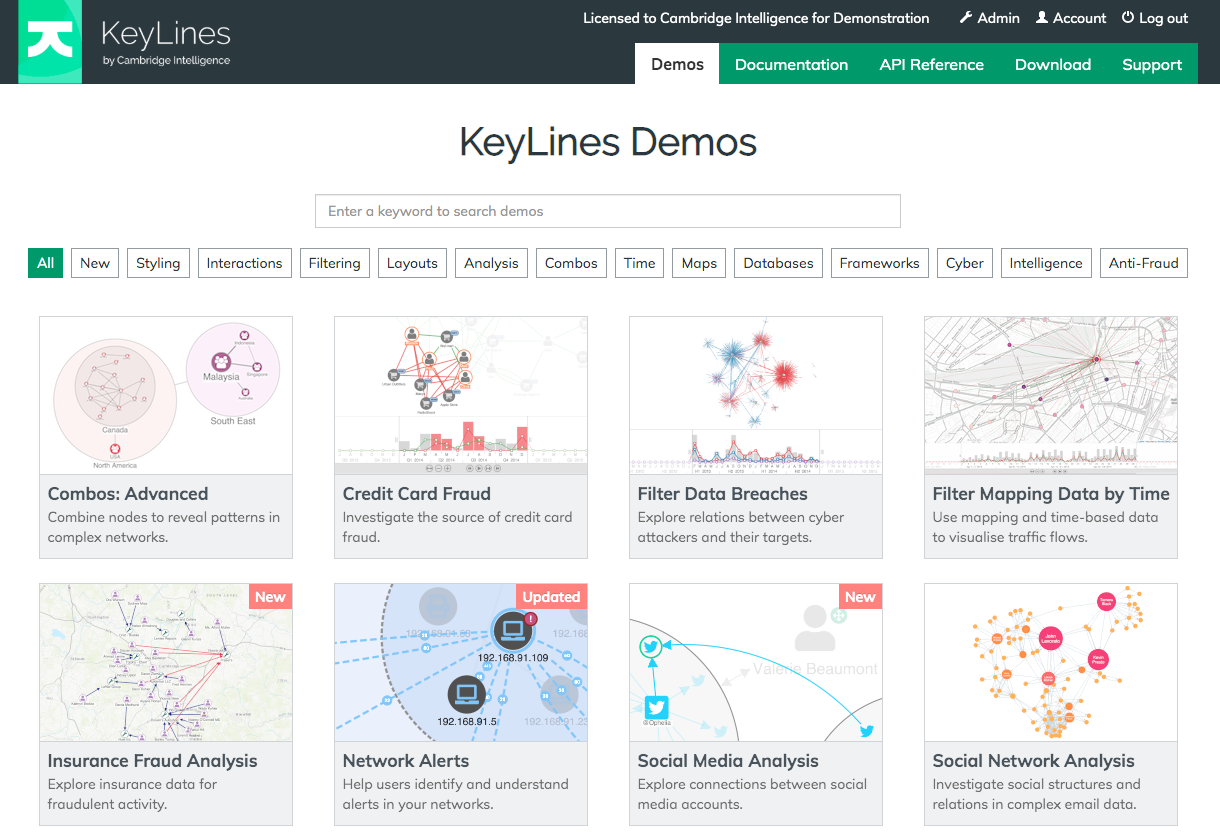The image size is (1220, 835).
Task: Click the KeyLines logo icon
Action: click(x=50, y=41)
